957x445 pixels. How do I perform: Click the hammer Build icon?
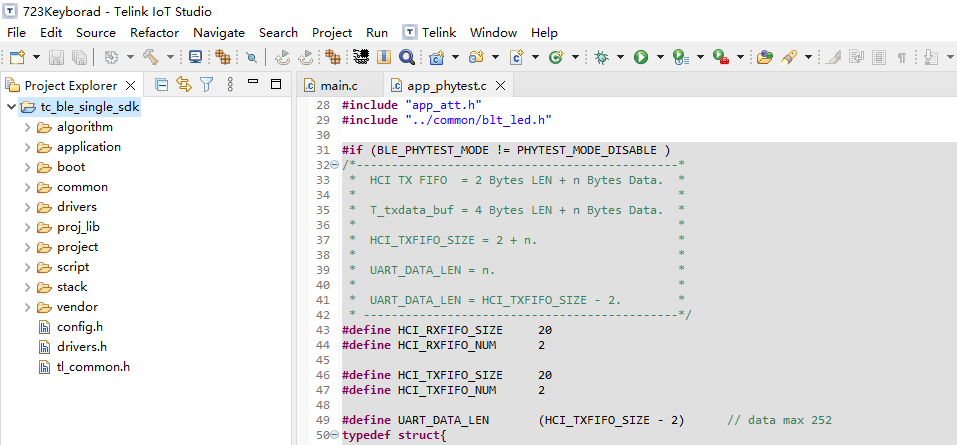pos(150,57)
